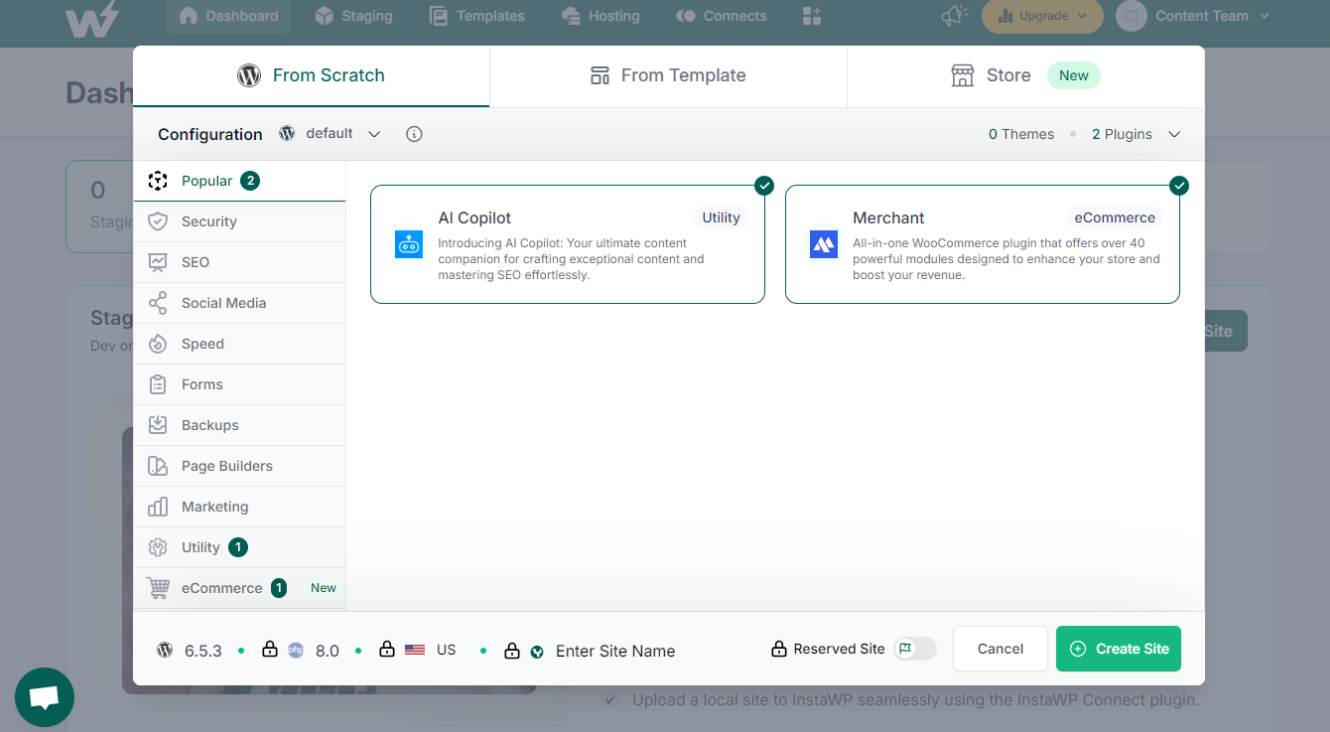Switch to the From Template tab

pyautogui.click(x=668, y=76)
